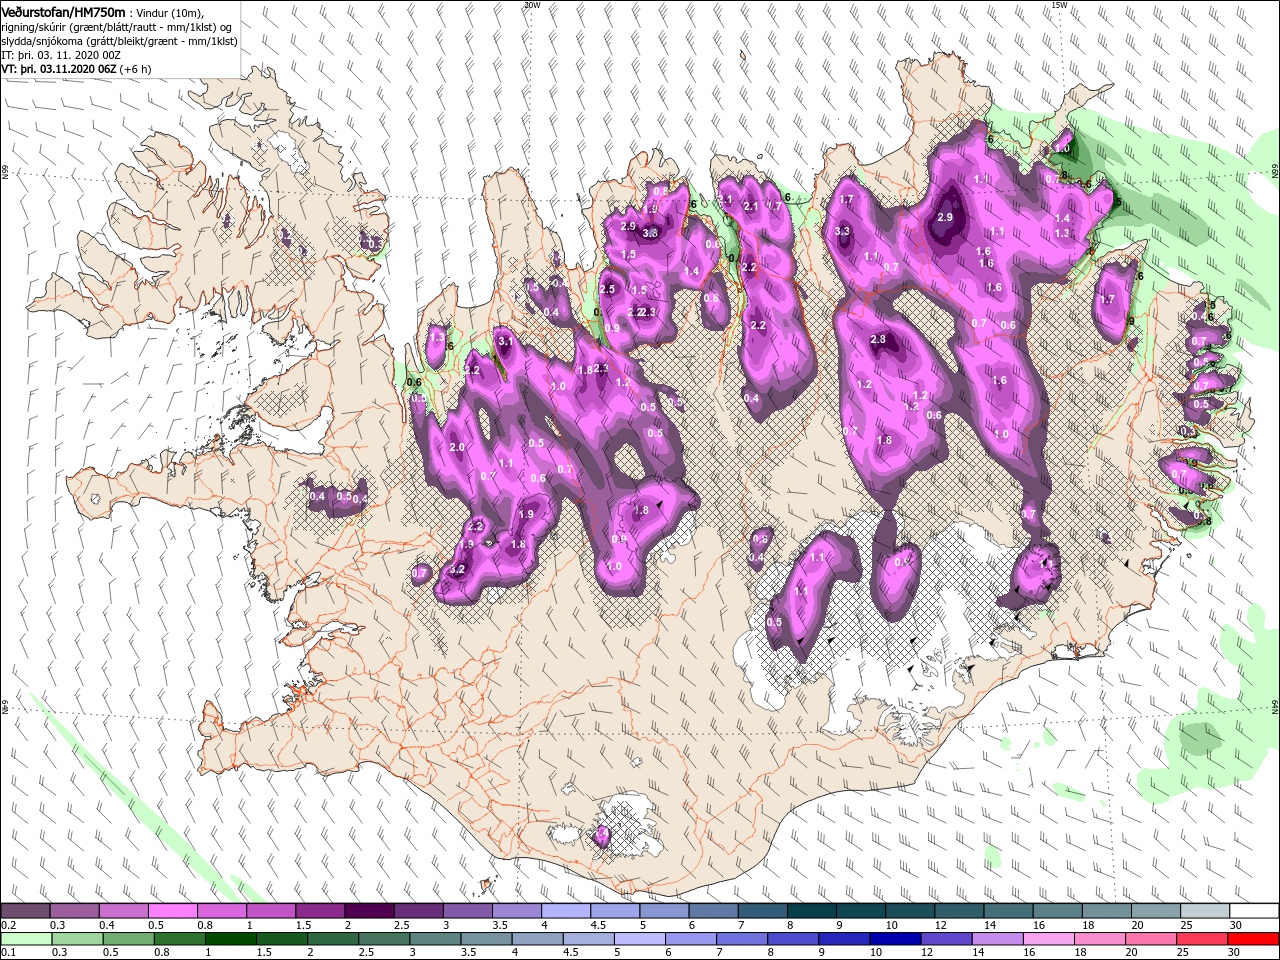Select the snow scale swatch between 8 and 9
The height and width of the screenshot is (960, 1280).
click(812, 911)
